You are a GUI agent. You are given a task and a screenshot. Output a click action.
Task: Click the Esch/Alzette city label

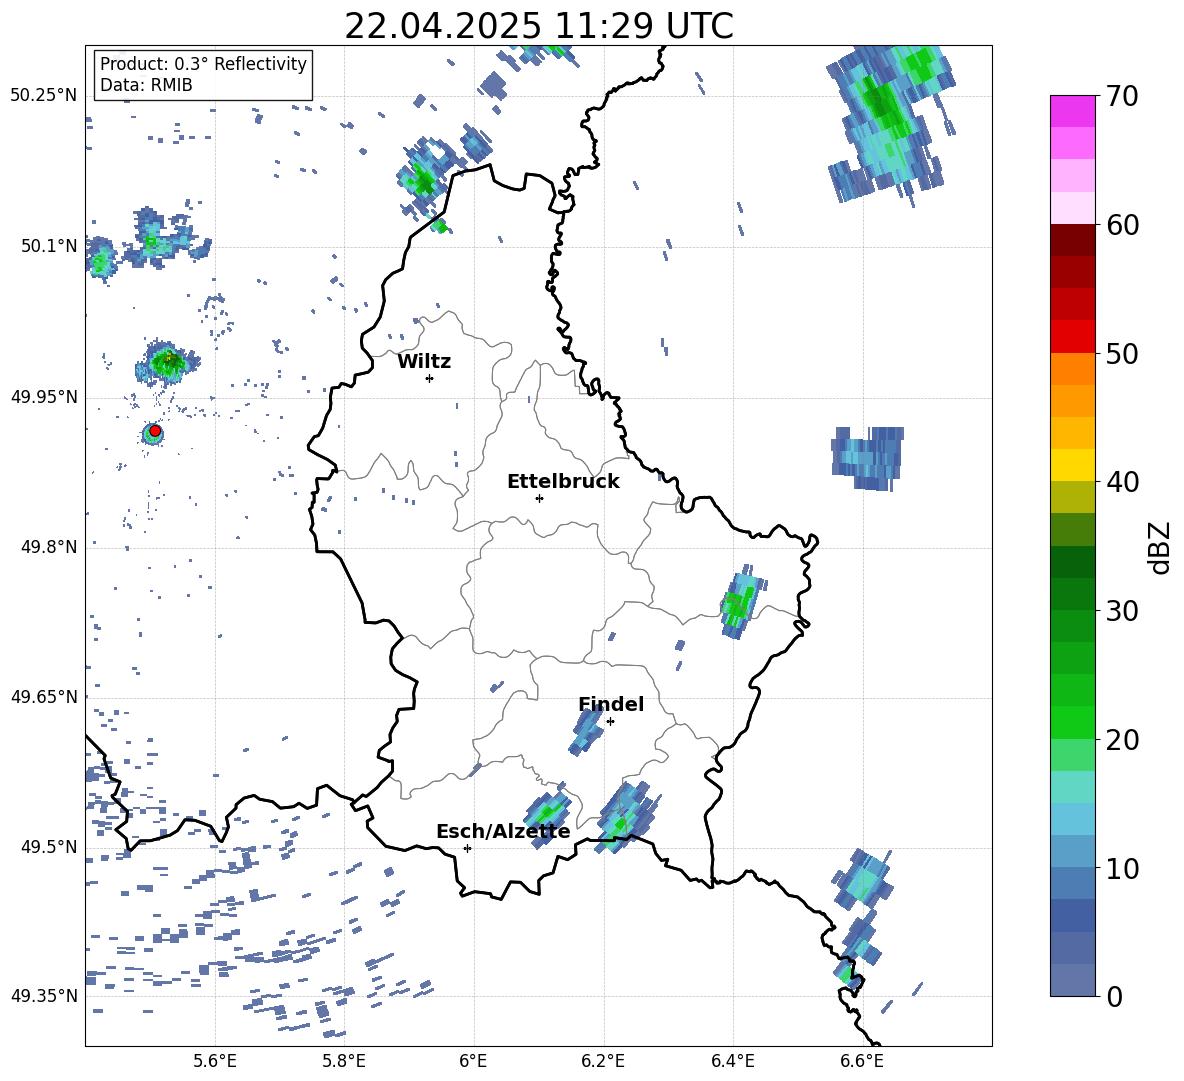coord(503,831)
